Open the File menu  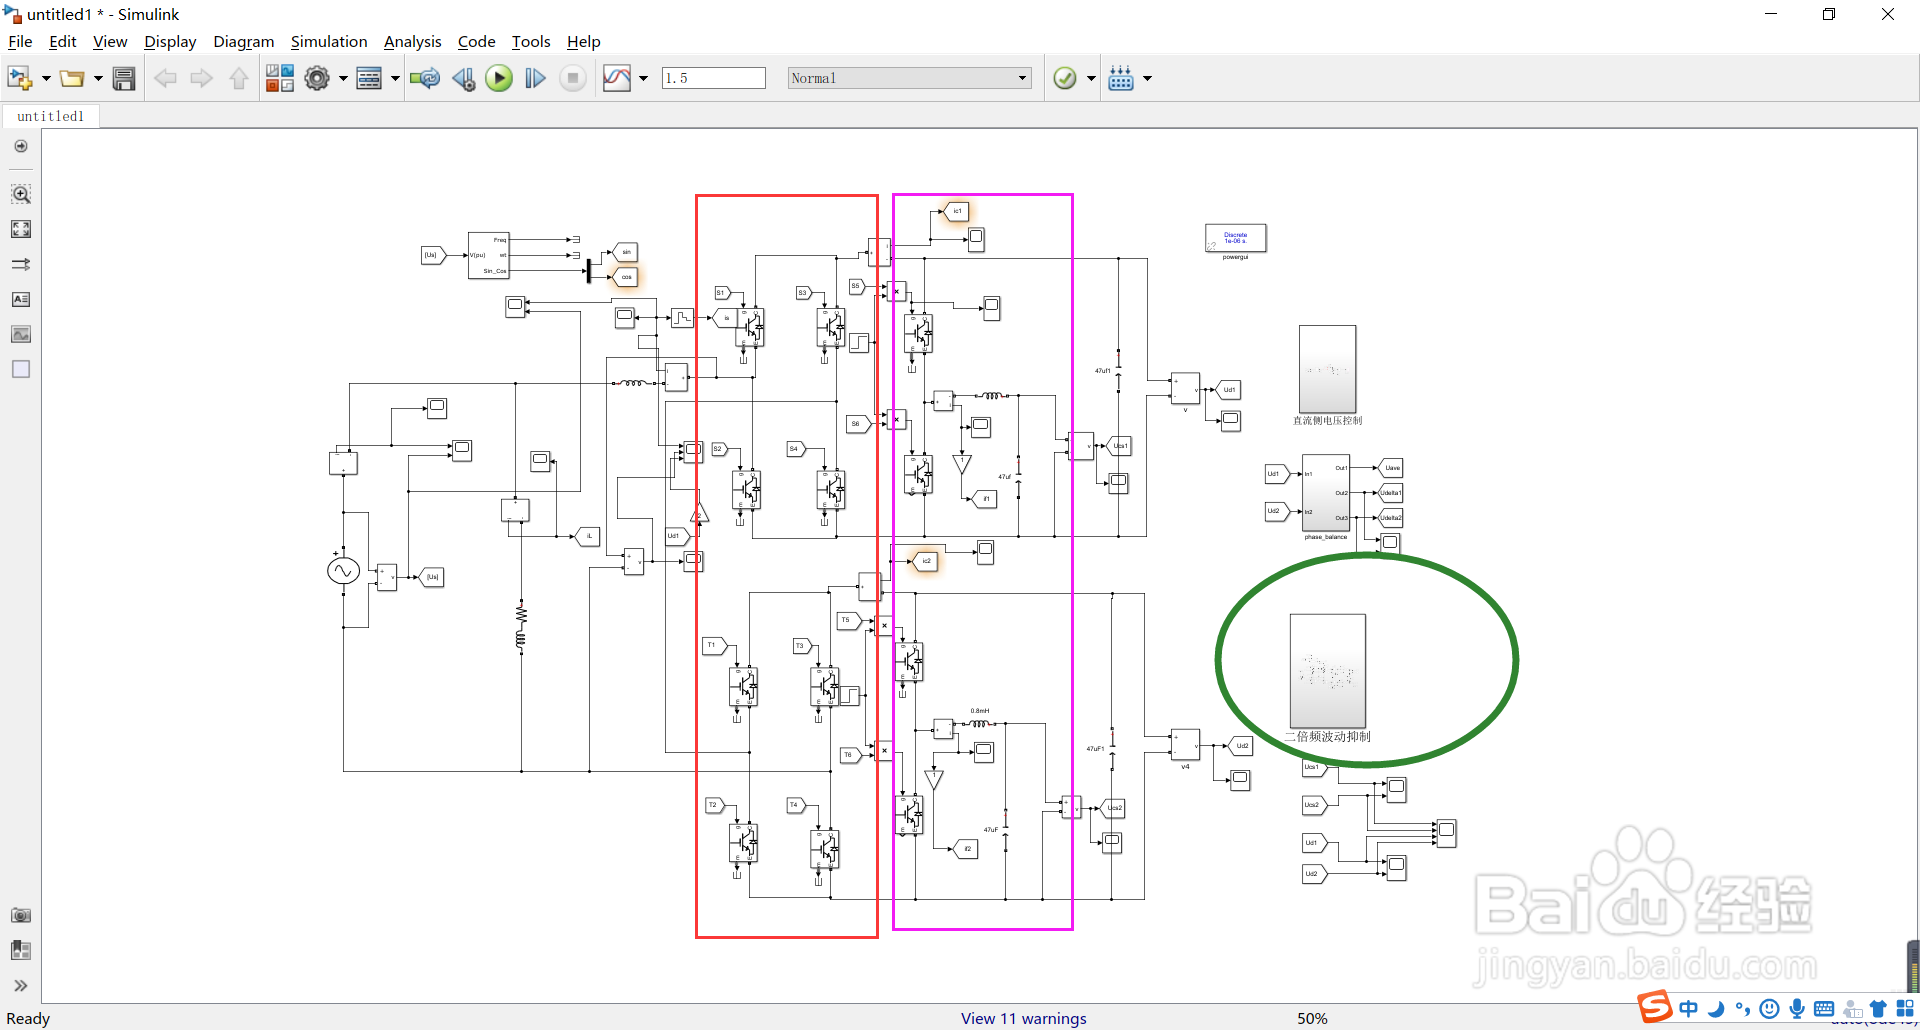pyautogui.click(x=20, y=41)
